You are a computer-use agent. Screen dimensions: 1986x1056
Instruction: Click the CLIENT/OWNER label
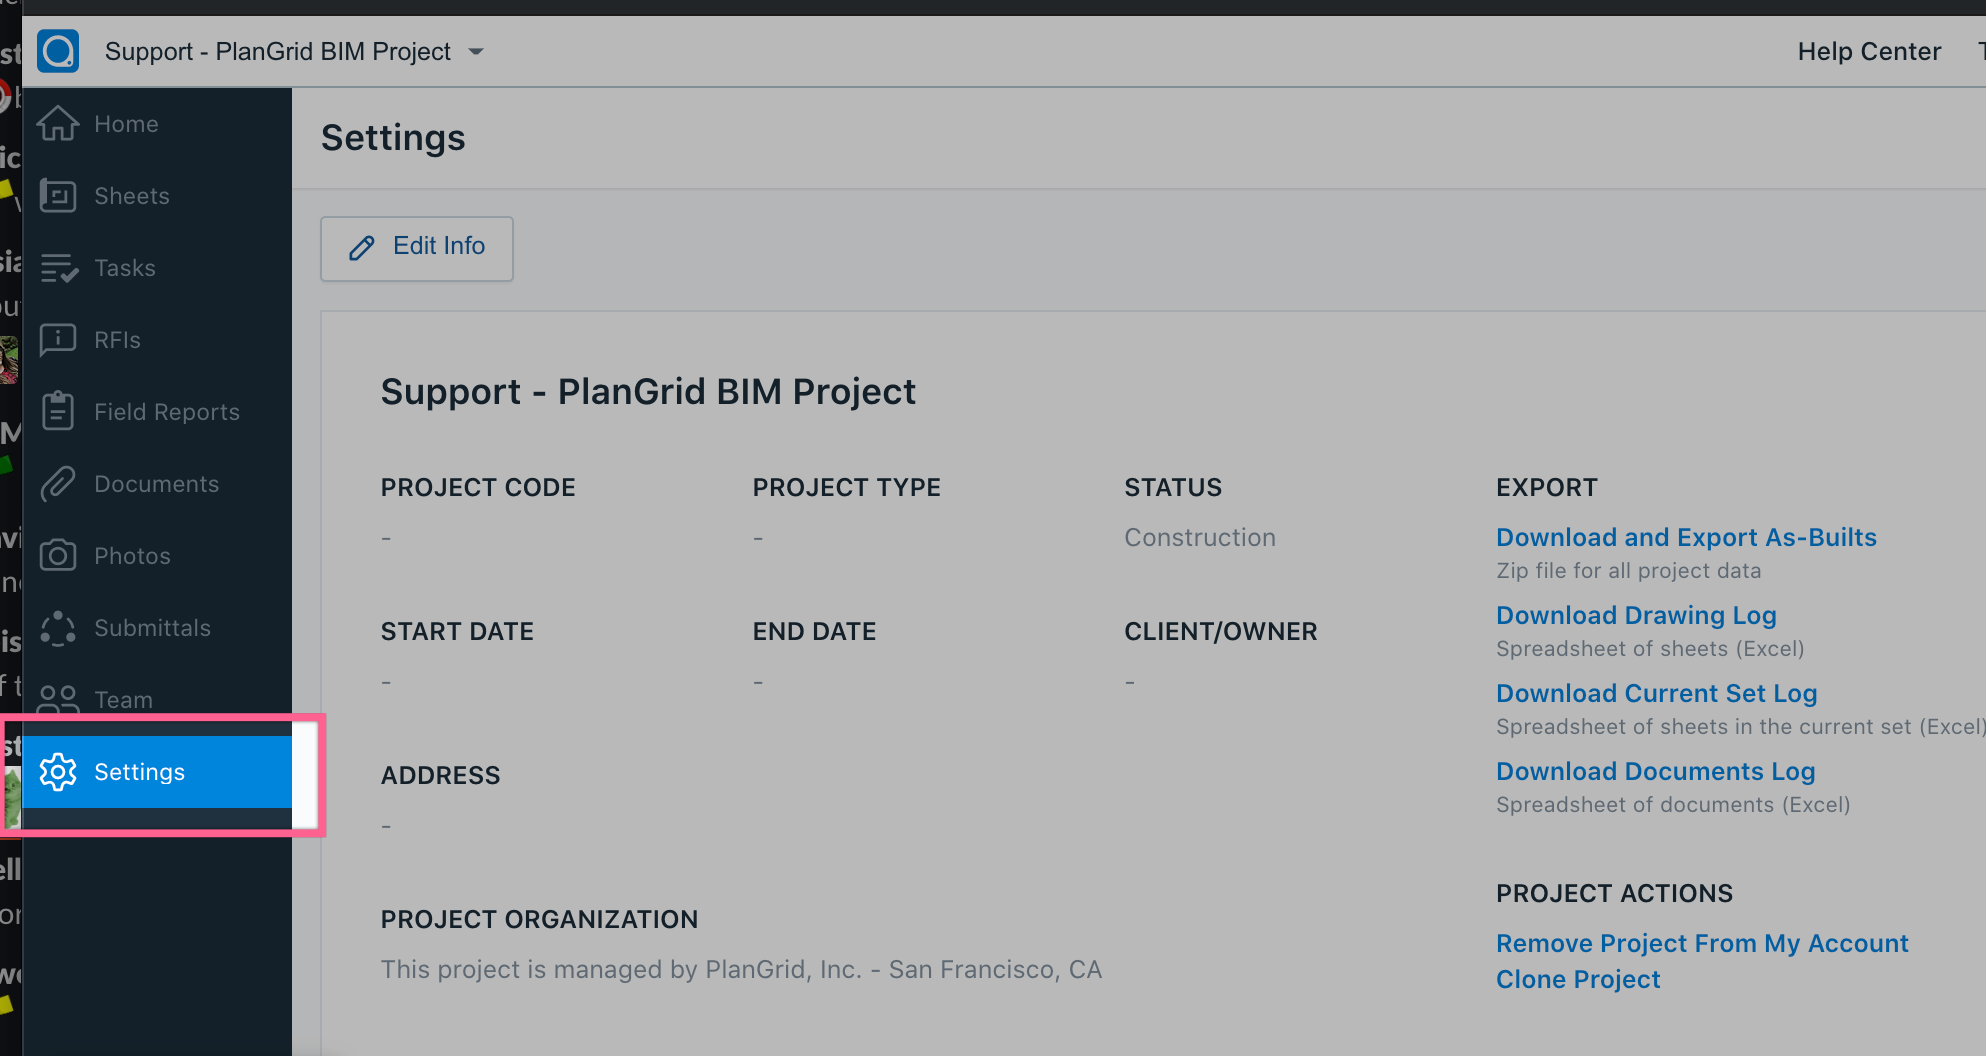[1221, 631]
